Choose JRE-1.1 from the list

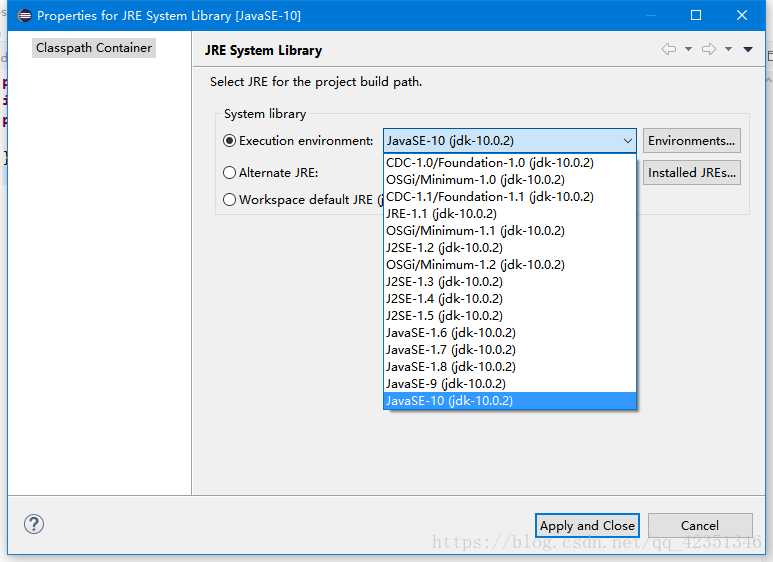(x=510, y=214)
